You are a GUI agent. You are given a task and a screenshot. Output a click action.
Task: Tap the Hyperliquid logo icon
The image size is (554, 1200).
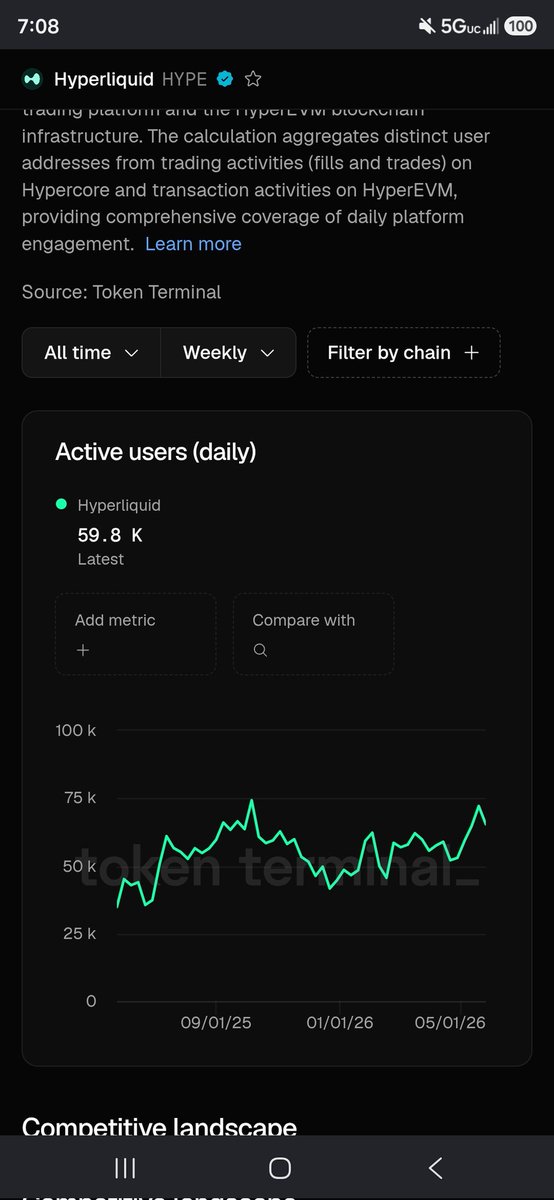pos(32,78)
